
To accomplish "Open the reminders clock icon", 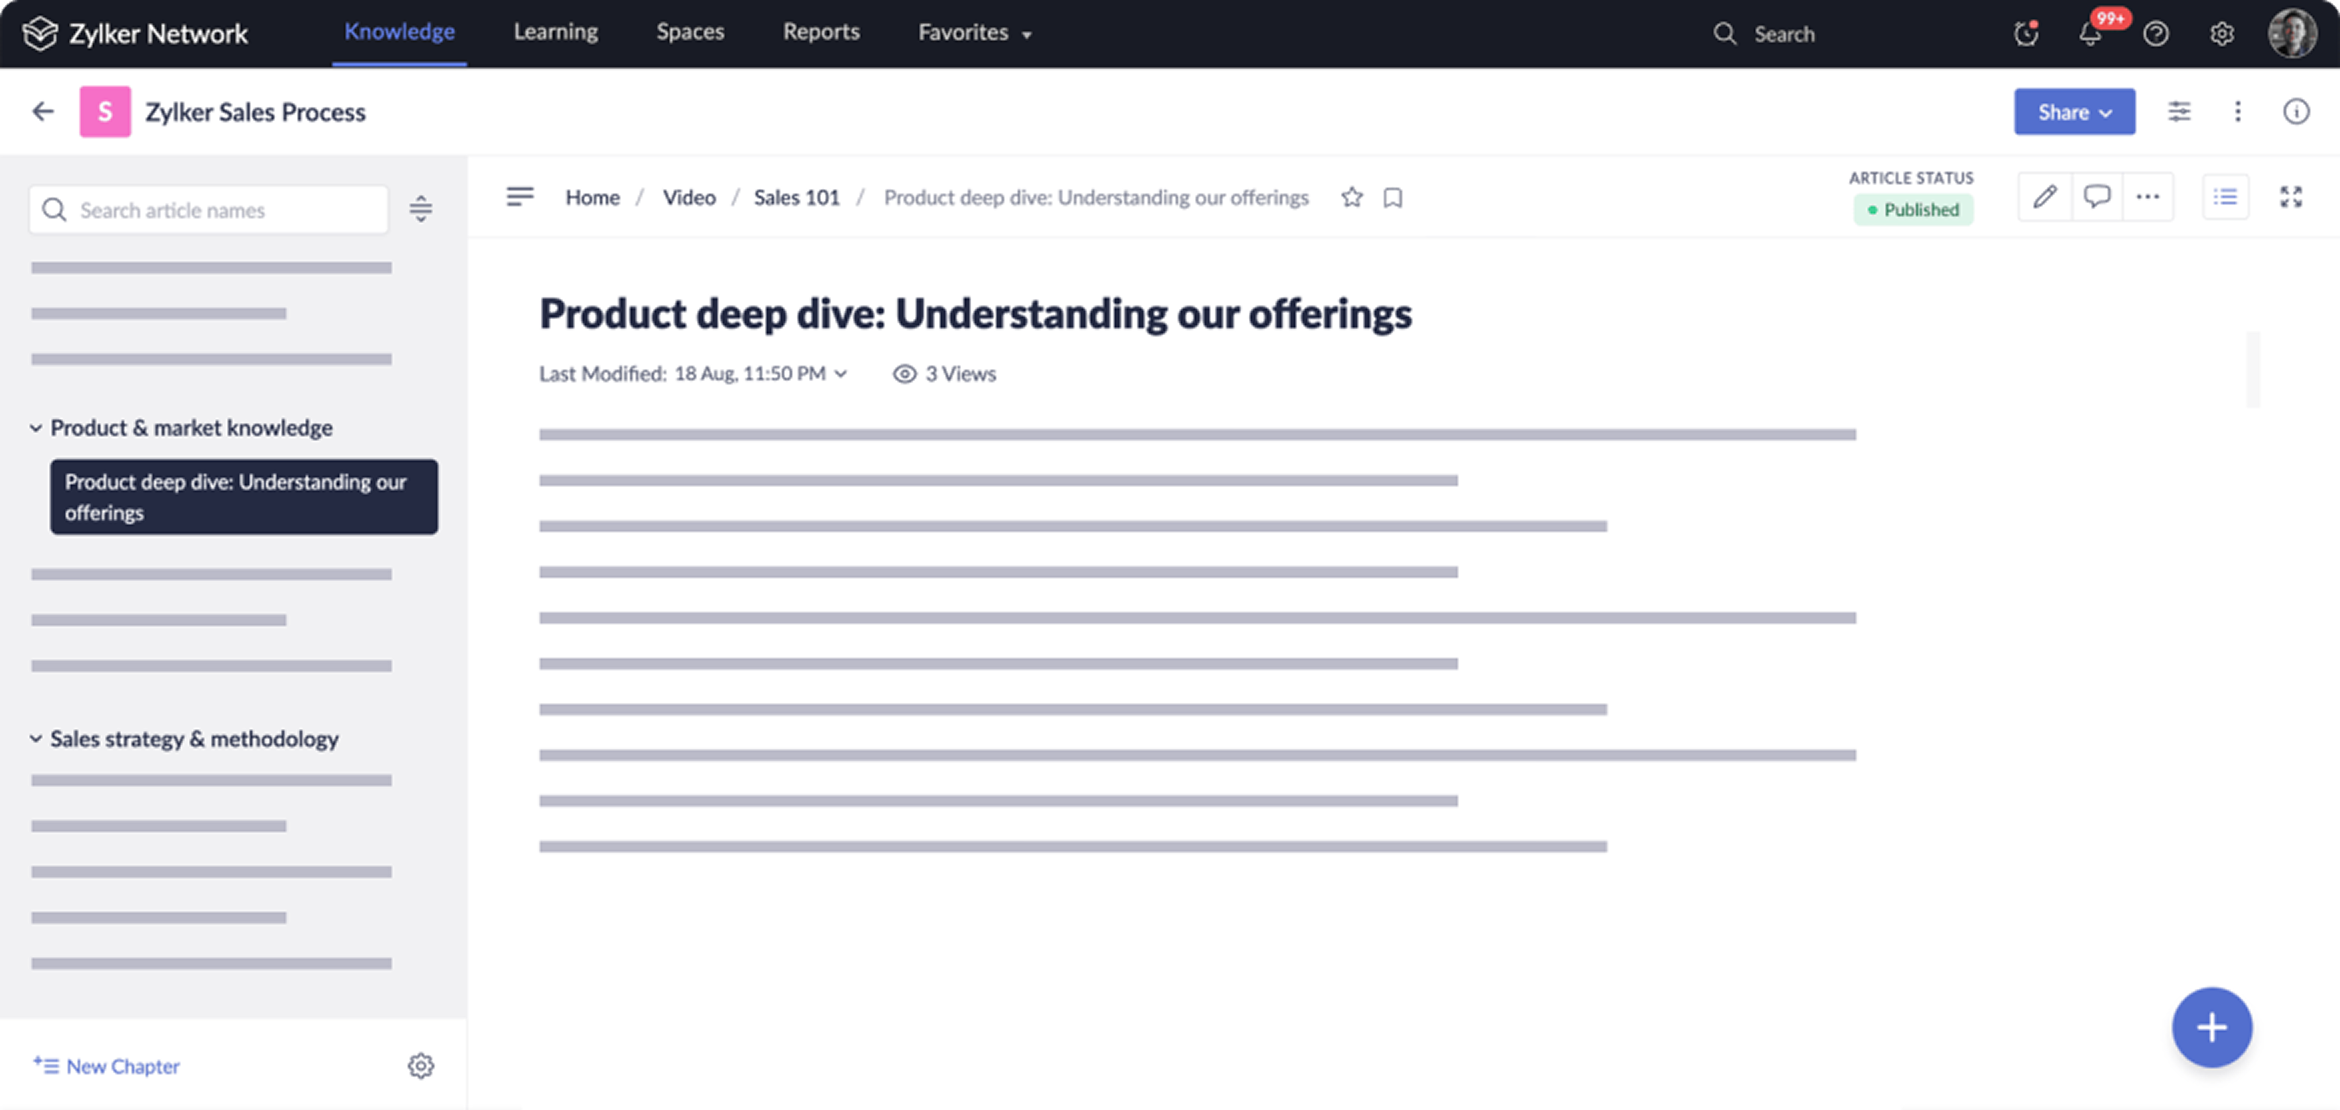I will 2026,34.
